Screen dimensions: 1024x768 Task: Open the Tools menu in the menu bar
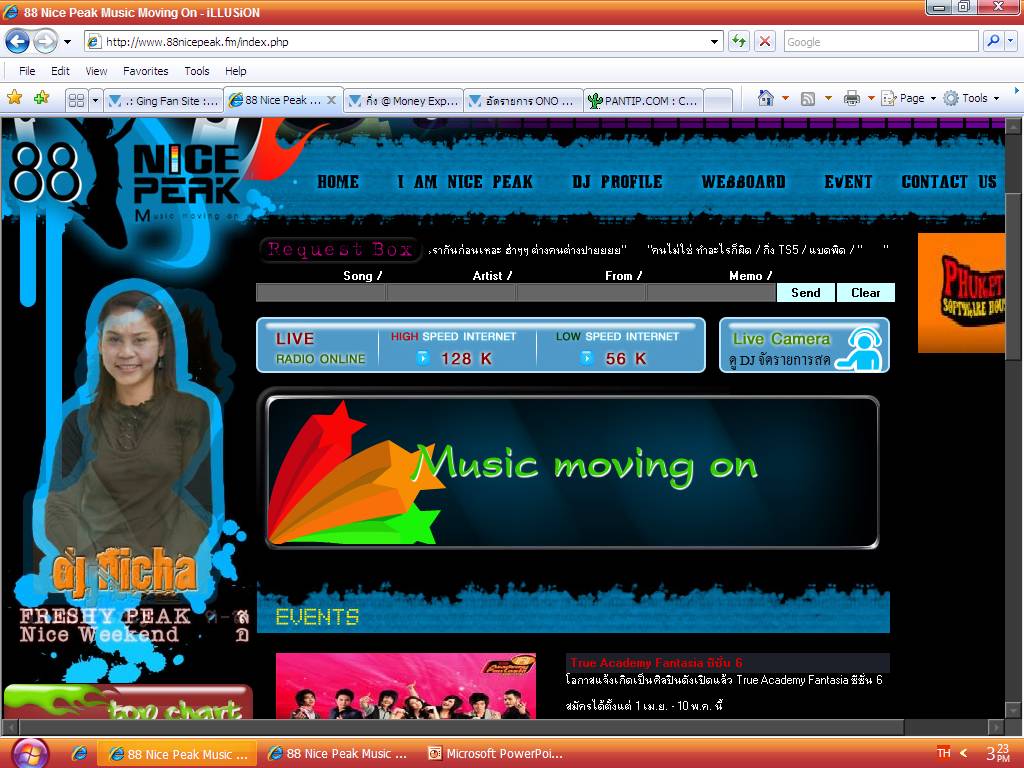[197, 71]
